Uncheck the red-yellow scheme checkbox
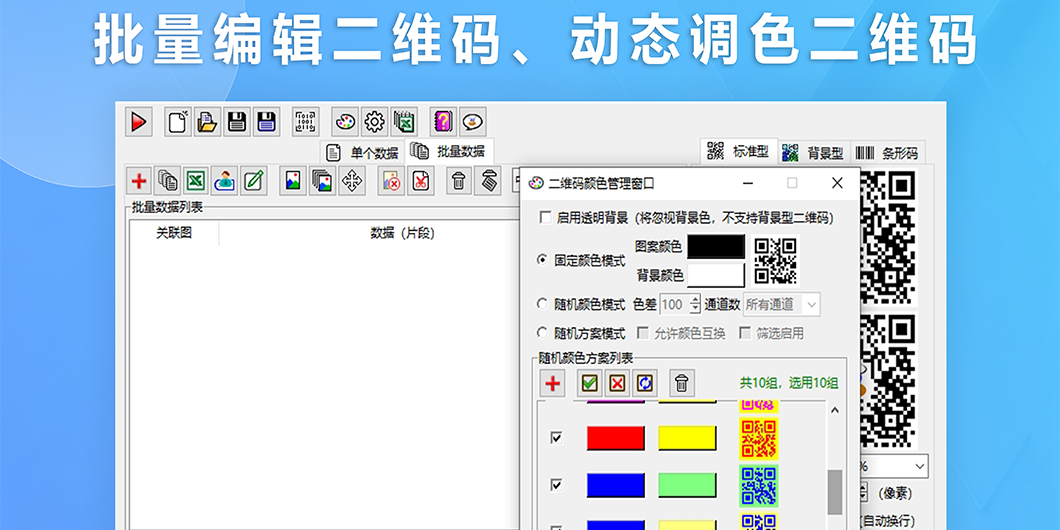Image resolution: width=1060 pixels, height=530 pixels. (556, 438)
